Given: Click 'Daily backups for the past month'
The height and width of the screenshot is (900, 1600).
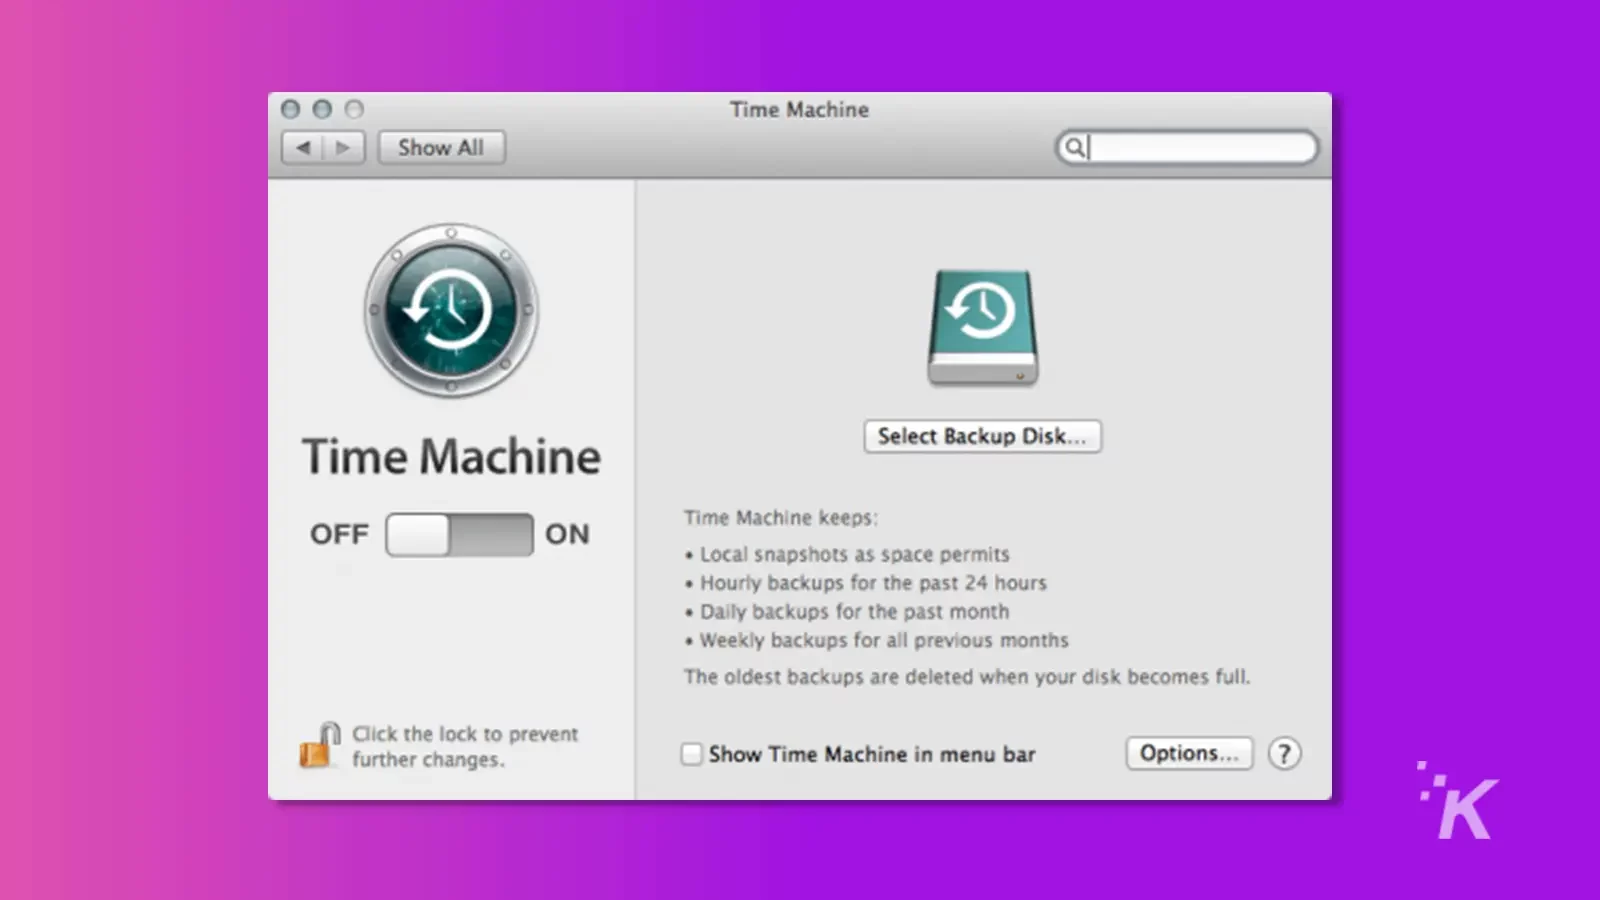Looking at the screenshot, I should pyautogui.click(x=854, y=611).
